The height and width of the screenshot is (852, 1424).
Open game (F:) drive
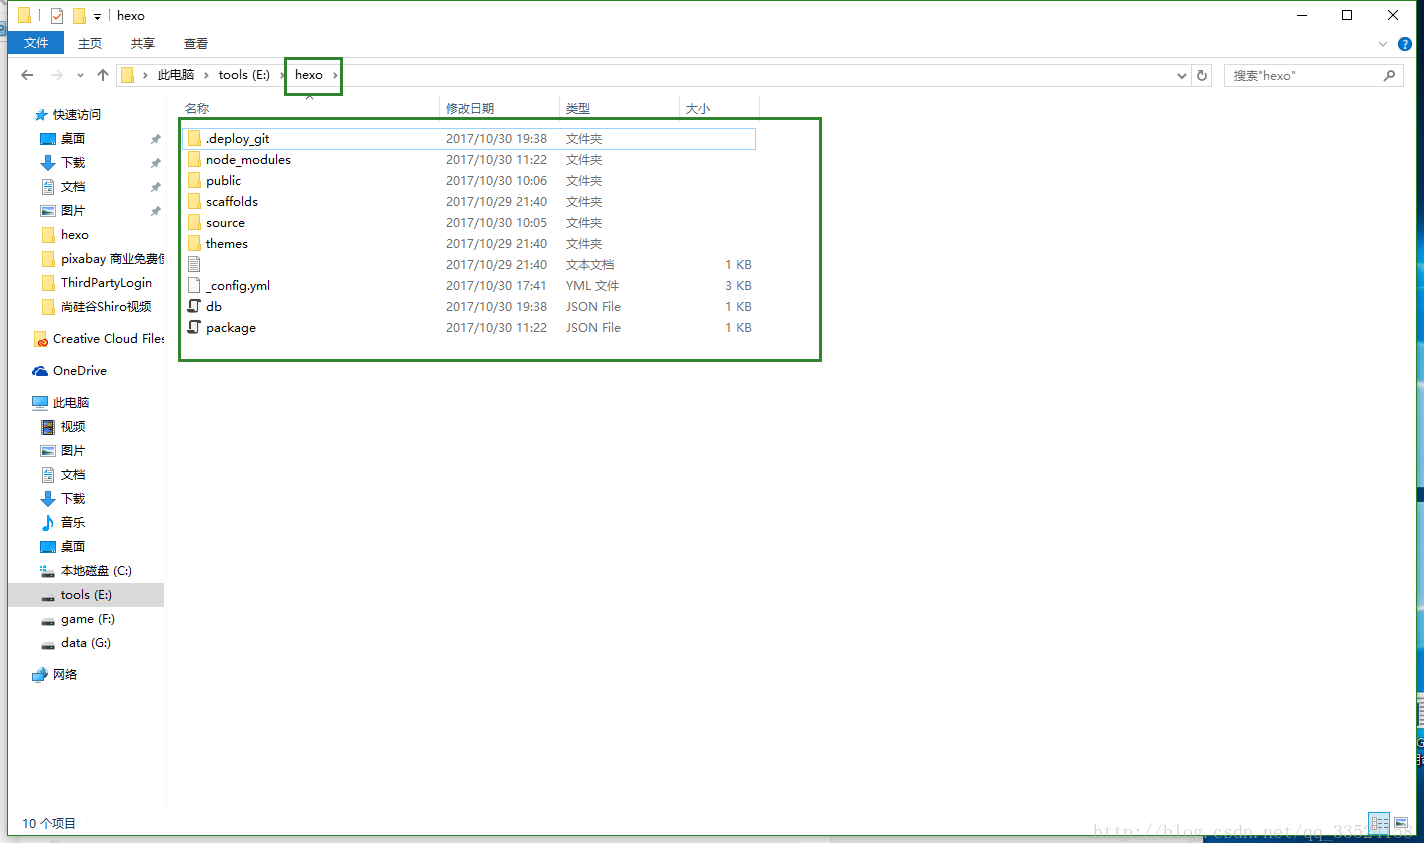[x=87, y=619]
